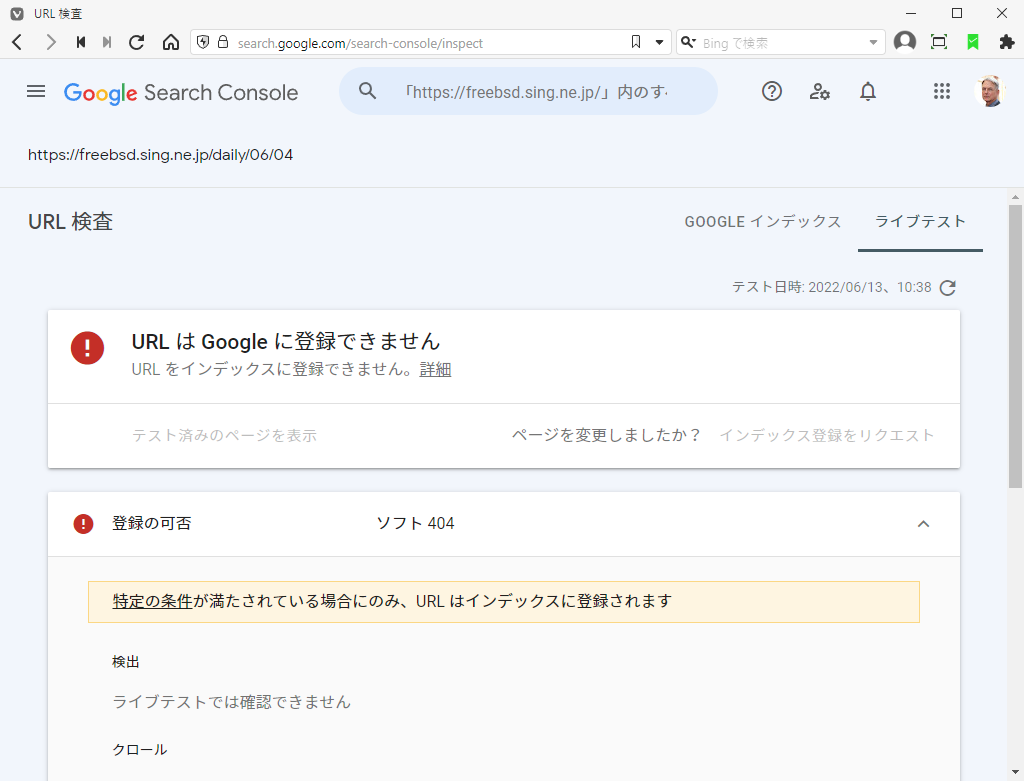This screenshot has width=1024, height=781.
Task: Click the page capture icon
Action: click(939, 42)
